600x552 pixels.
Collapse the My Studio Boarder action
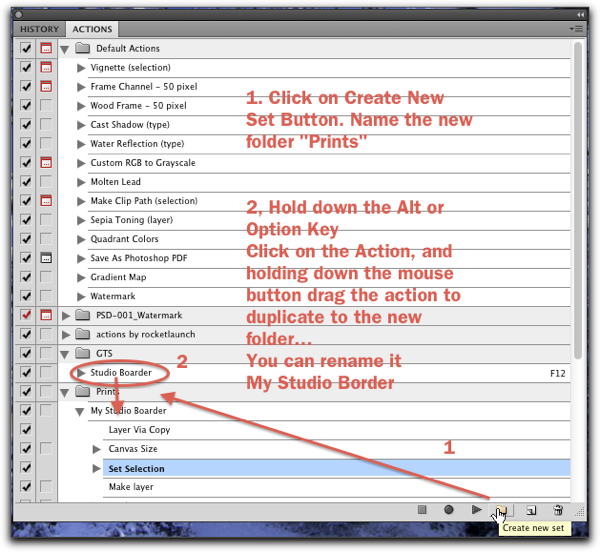80,412
